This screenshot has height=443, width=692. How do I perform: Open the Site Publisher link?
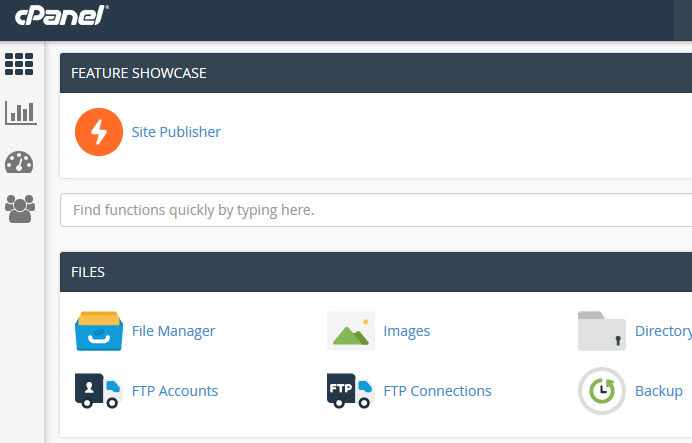tap(176, 132)
